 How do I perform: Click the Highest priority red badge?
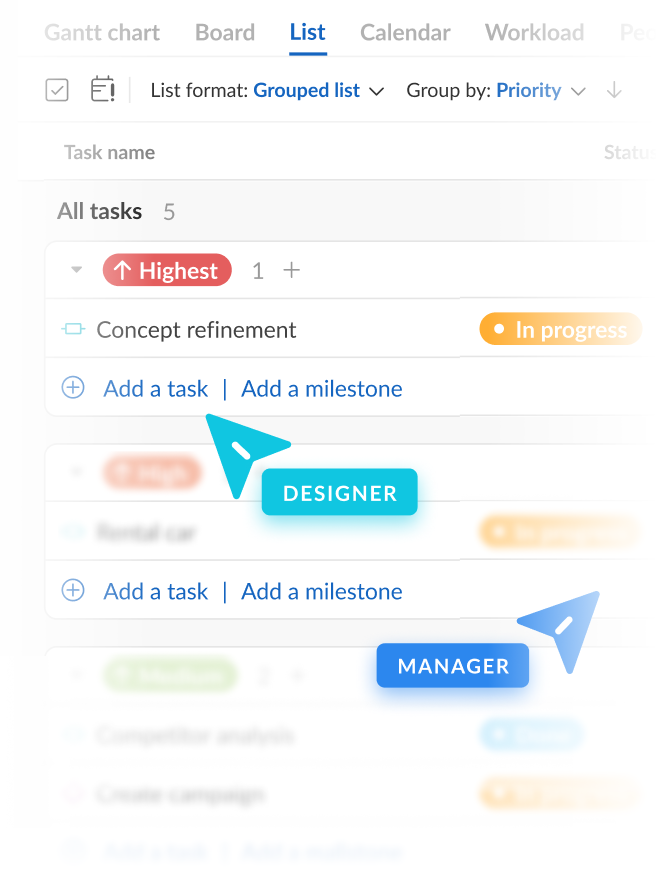coord(167,270)
